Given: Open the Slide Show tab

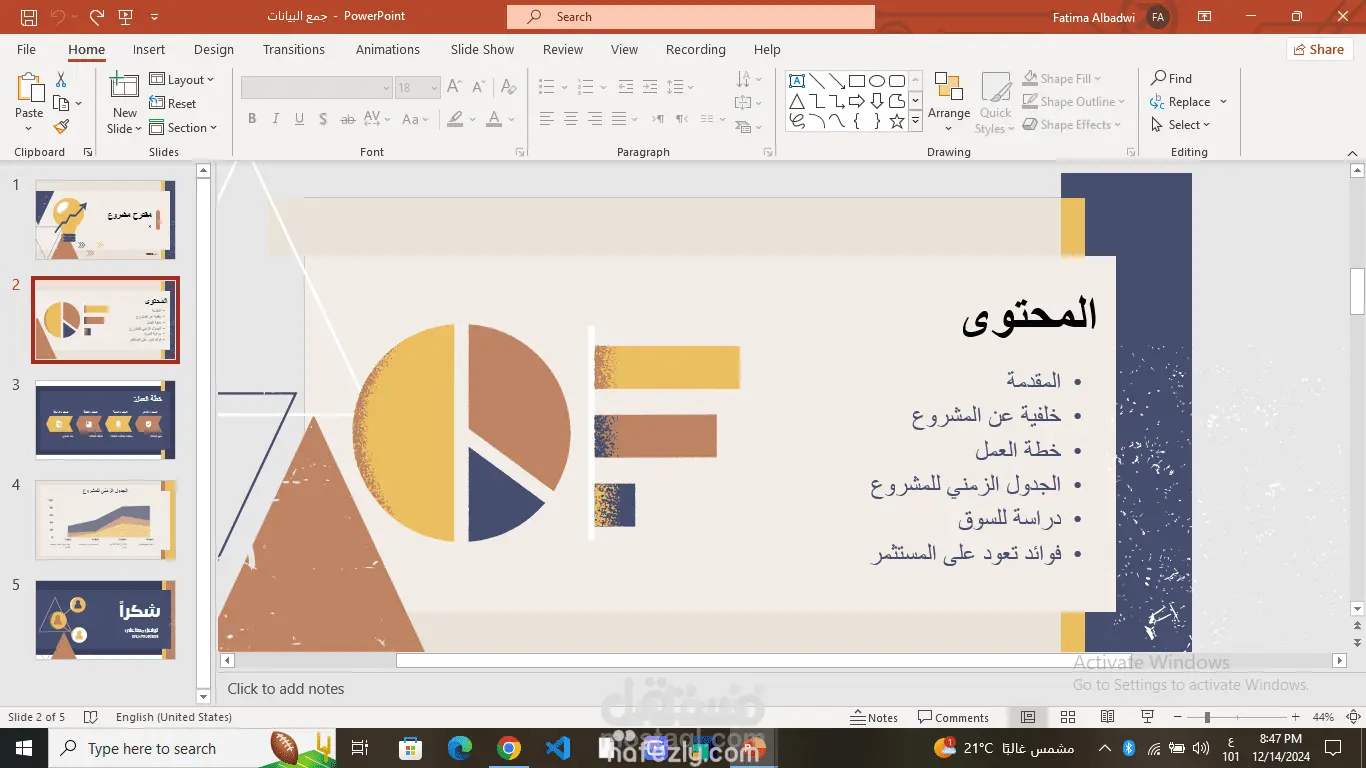Looking at the screenshot, I should point(482,49).
